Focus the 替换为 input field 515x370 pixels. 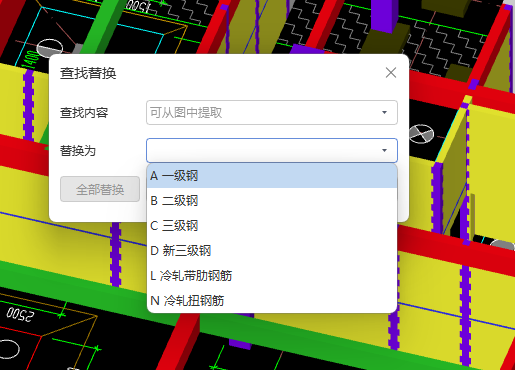272,151
